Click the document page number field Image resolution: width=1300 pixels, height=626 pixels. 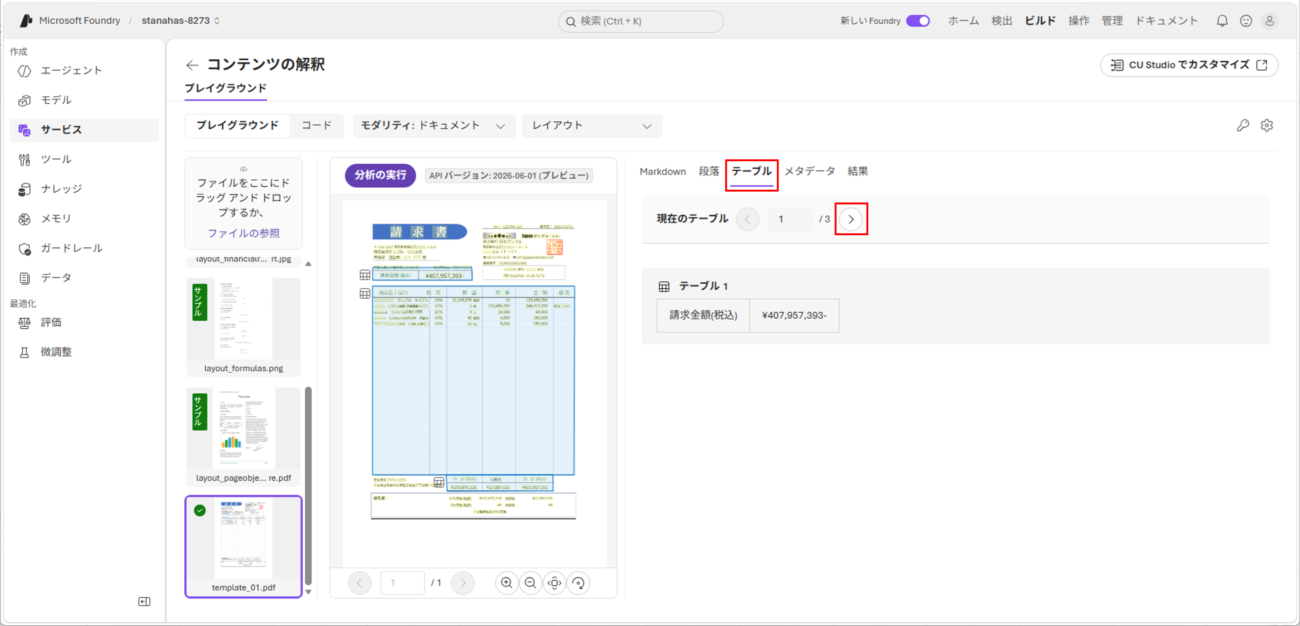point(402,583)
